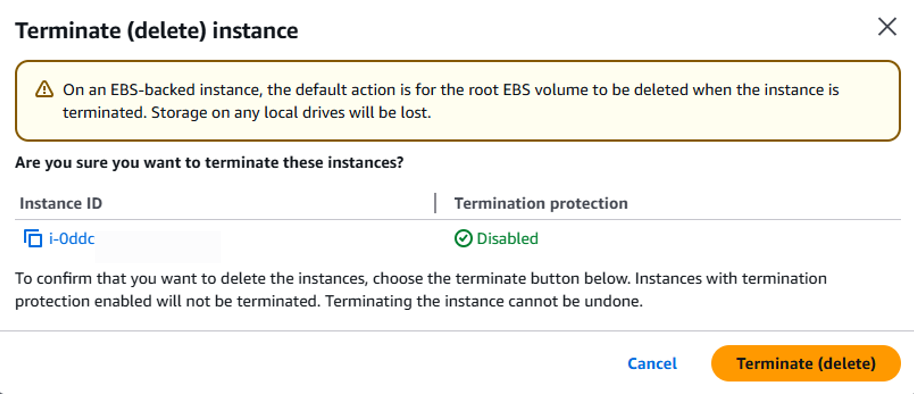Image resolution: width=914 pixels, height=398 pixels.
Task: Click the 'cannot be undone' sentence
Action: 500,303
